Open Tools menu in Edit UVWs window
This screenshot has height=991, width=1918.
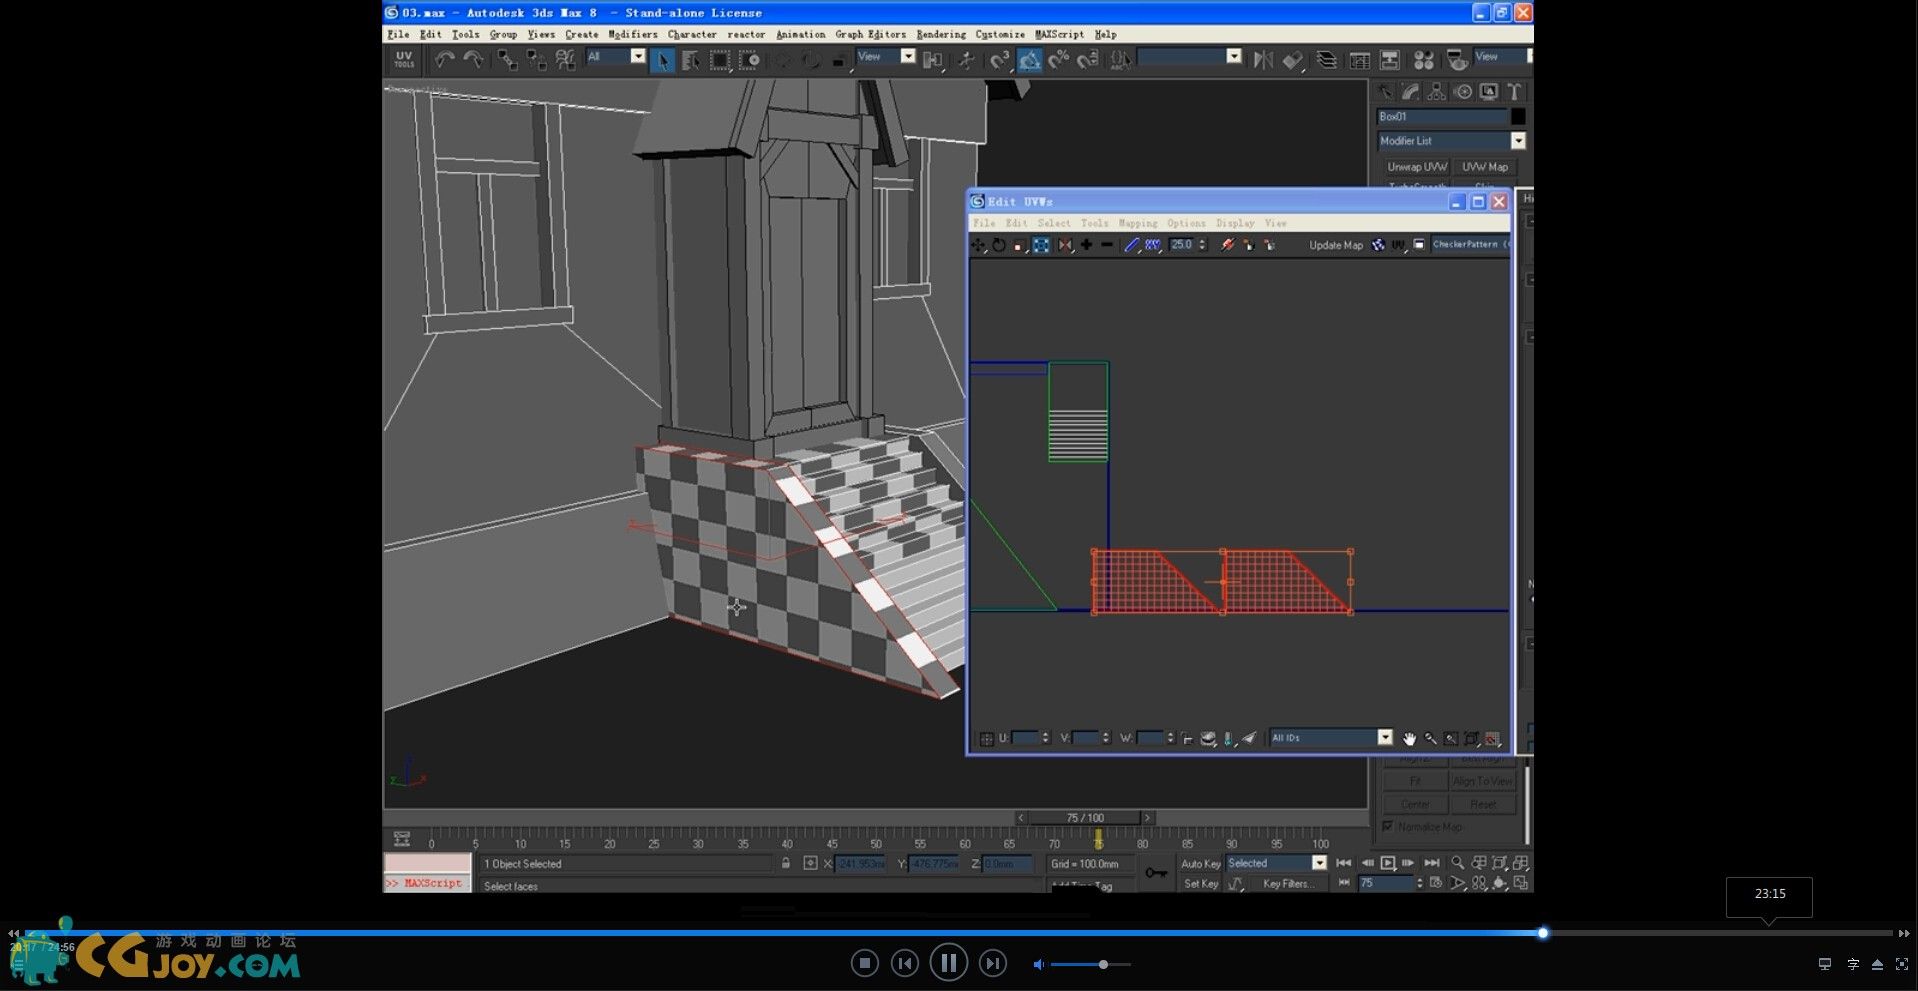[x=1094, y=223]
